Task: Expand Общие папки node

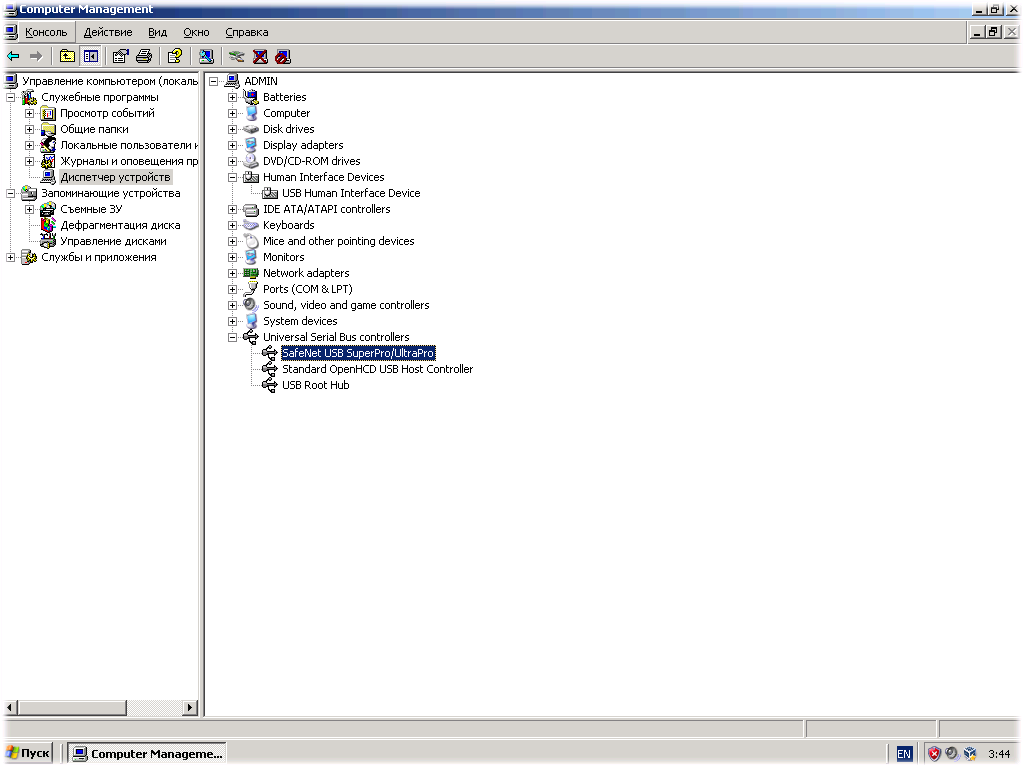Action: 29,129
